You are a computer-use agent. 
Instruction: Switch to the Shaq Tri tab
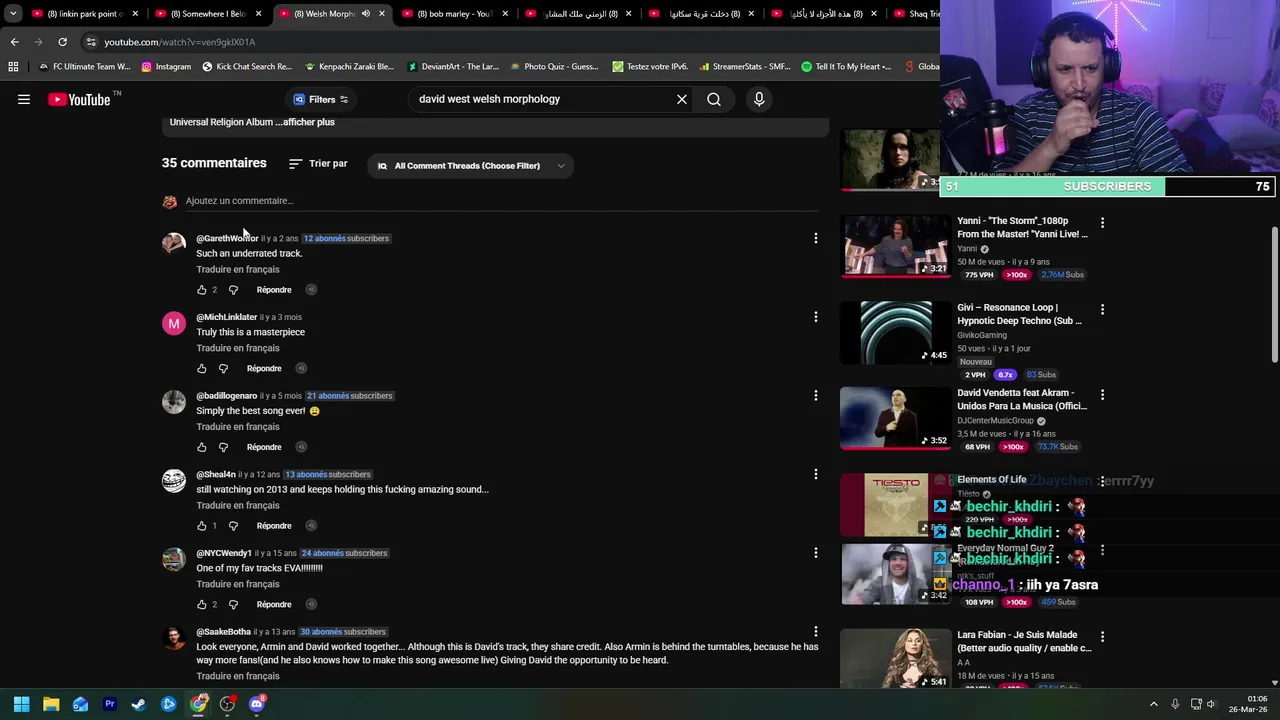point(915,14)
